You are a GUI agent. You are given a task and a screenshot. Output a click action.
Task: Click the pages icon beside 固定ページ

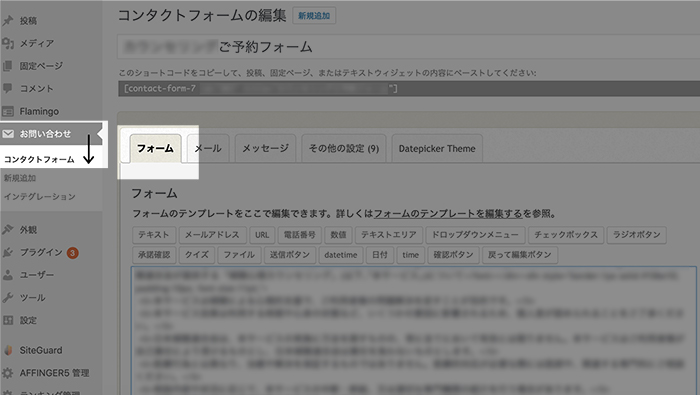(x=8, y=66)
